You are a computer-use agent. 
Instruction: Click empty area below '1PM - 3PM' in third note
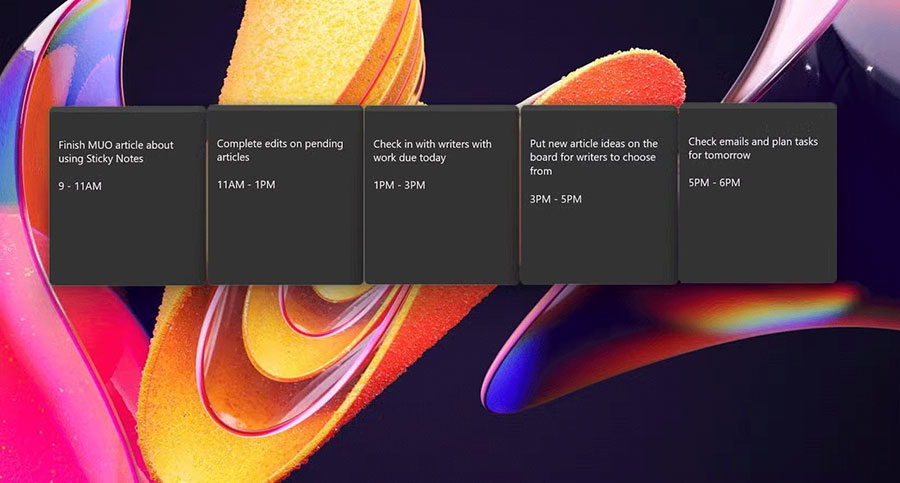pos(441,240)
